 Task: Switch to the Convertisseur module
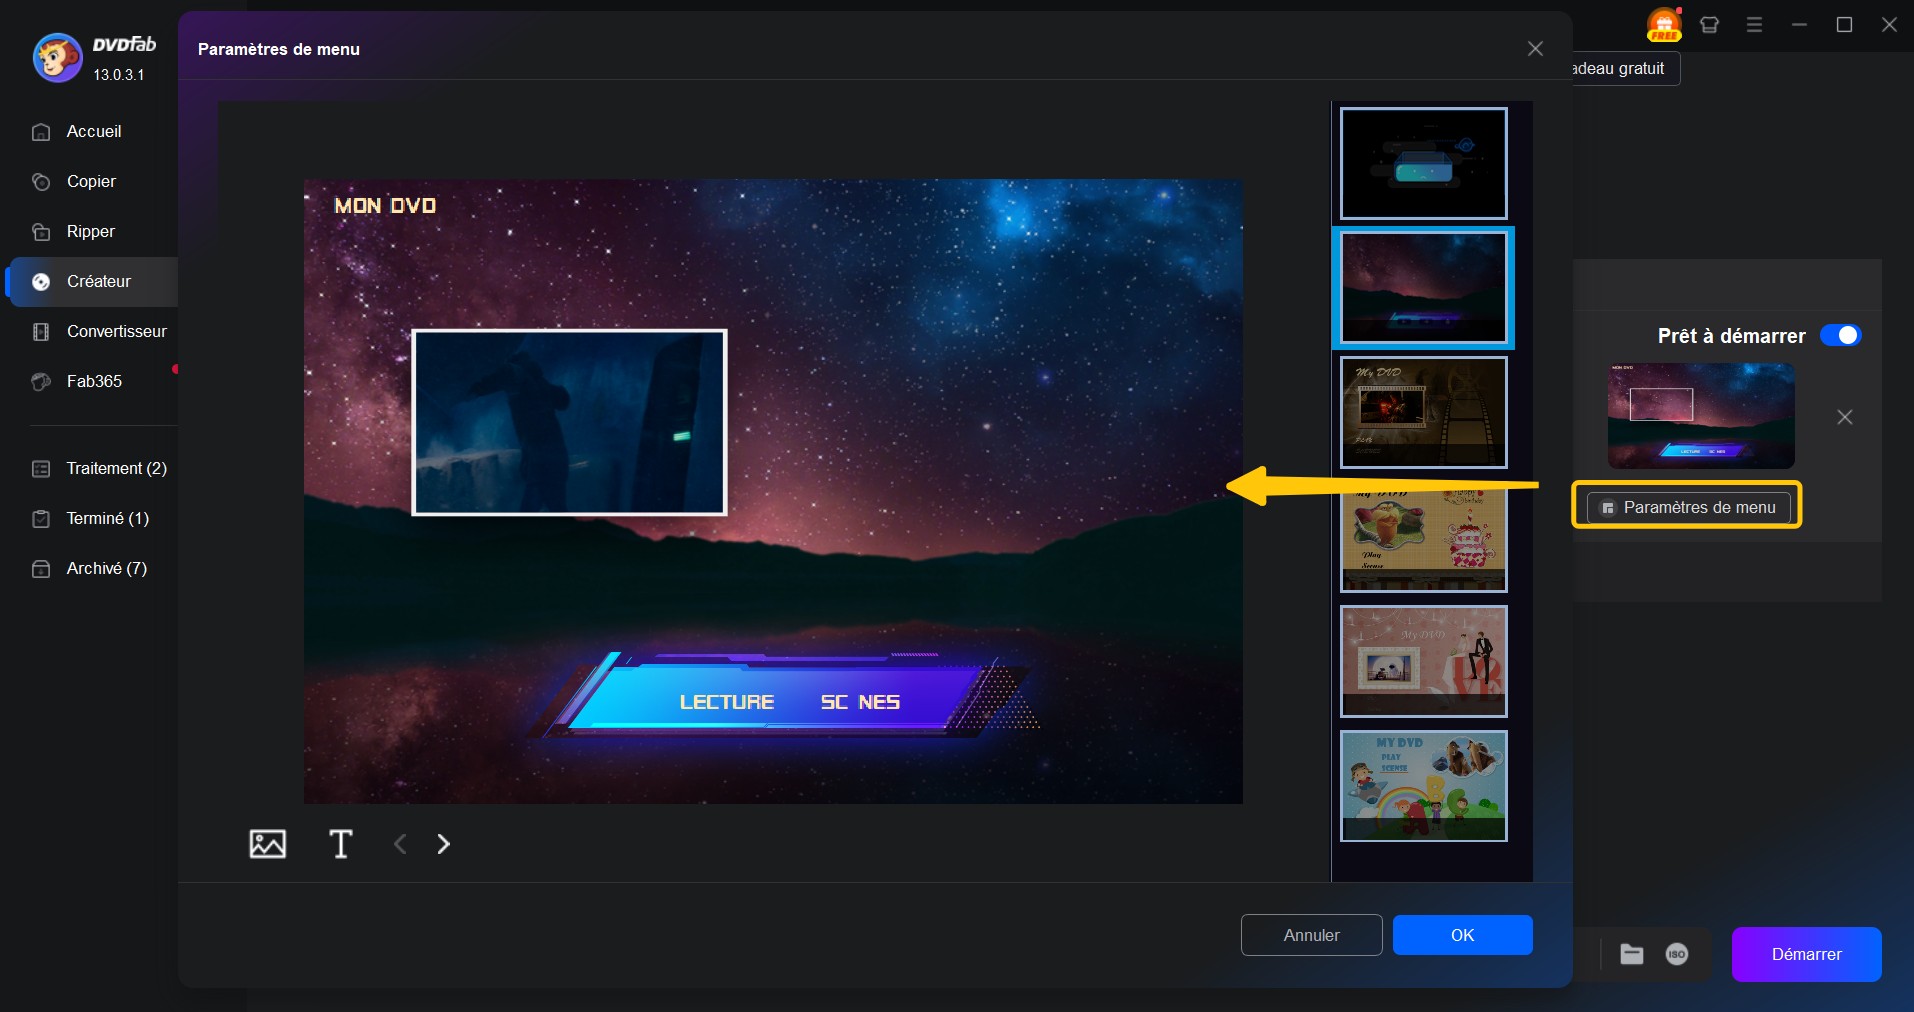(x=115, y=331)
